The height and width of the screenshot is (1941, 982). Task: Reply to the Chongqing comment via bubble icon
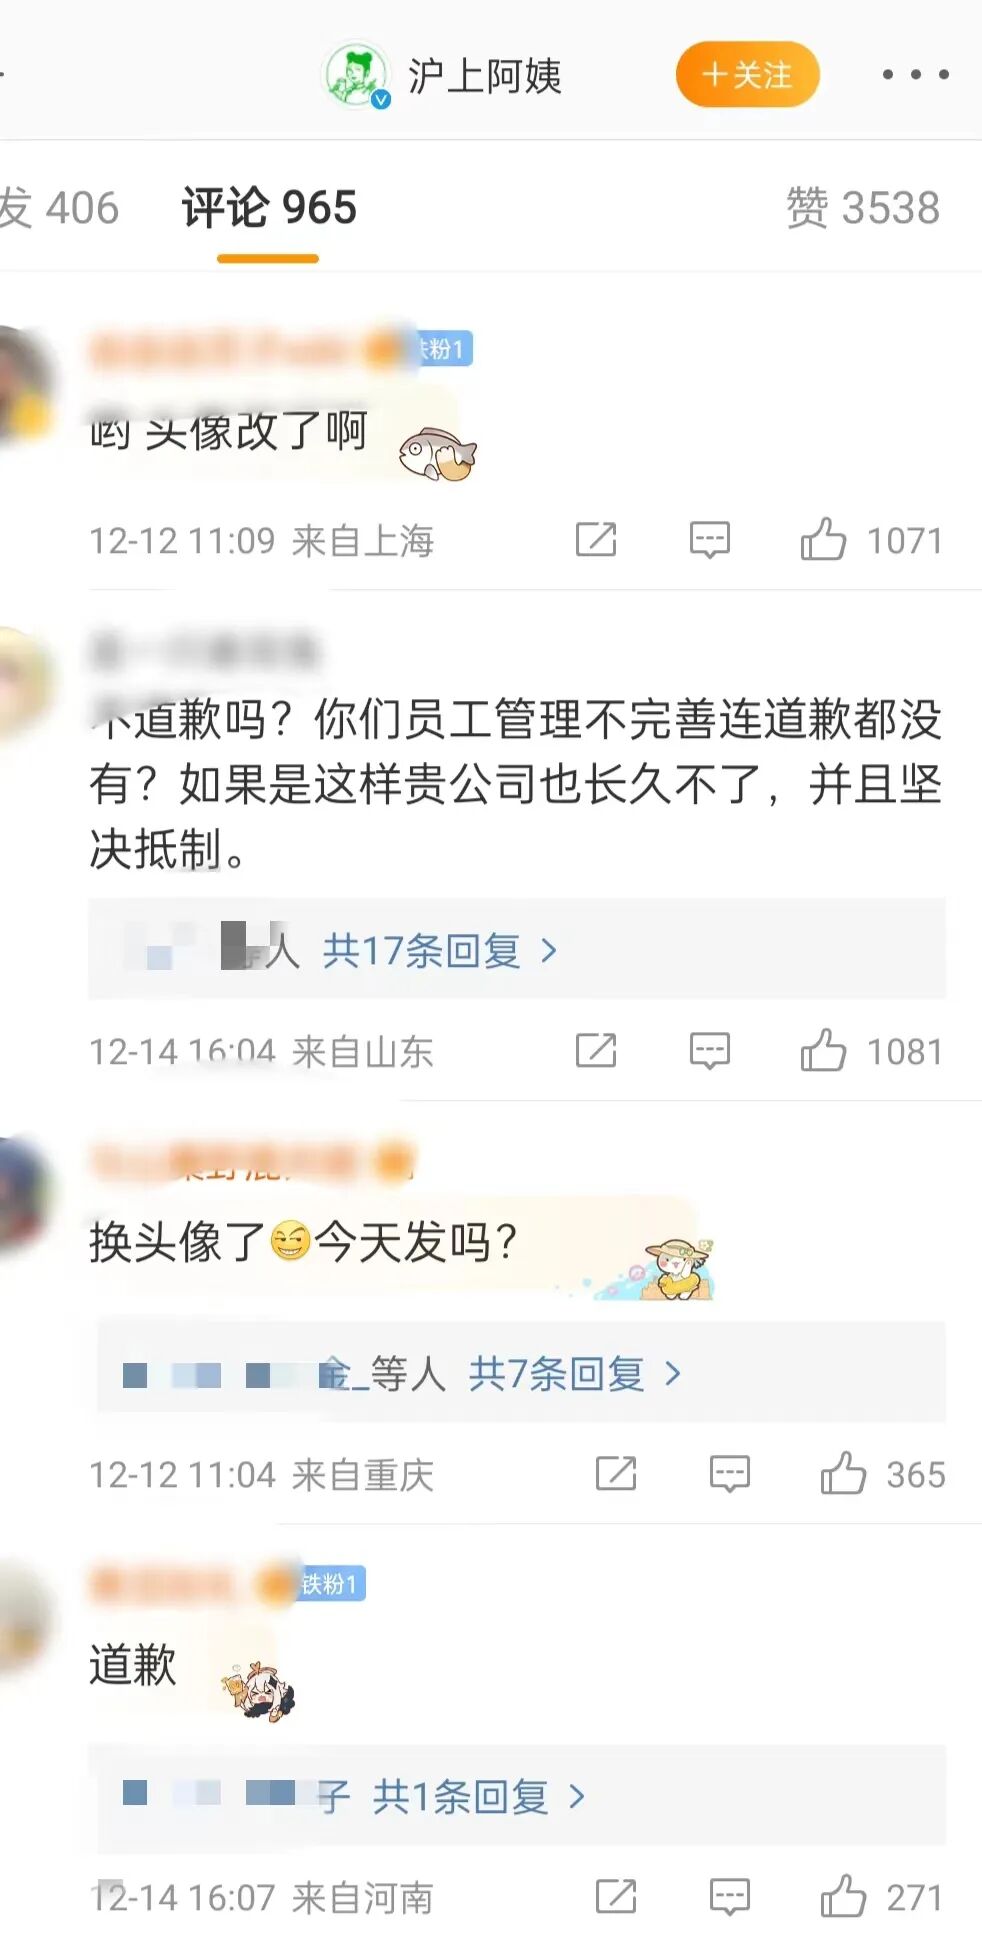tap(730, 1474)
